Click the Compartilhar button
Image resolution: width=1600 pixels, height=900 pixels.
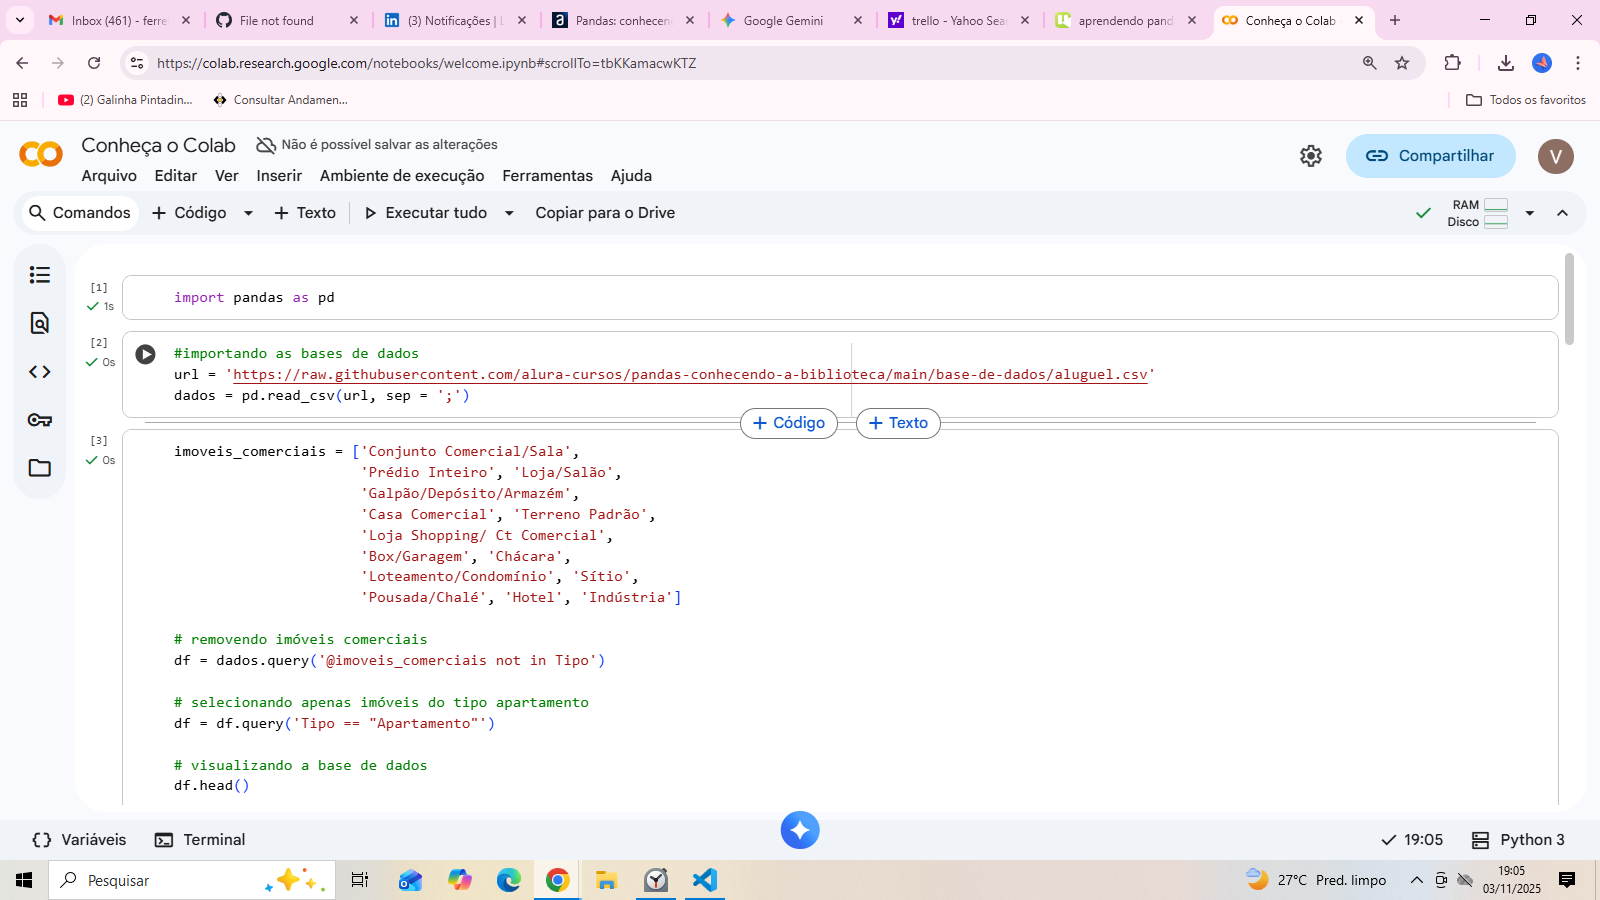pos(1430,156)
